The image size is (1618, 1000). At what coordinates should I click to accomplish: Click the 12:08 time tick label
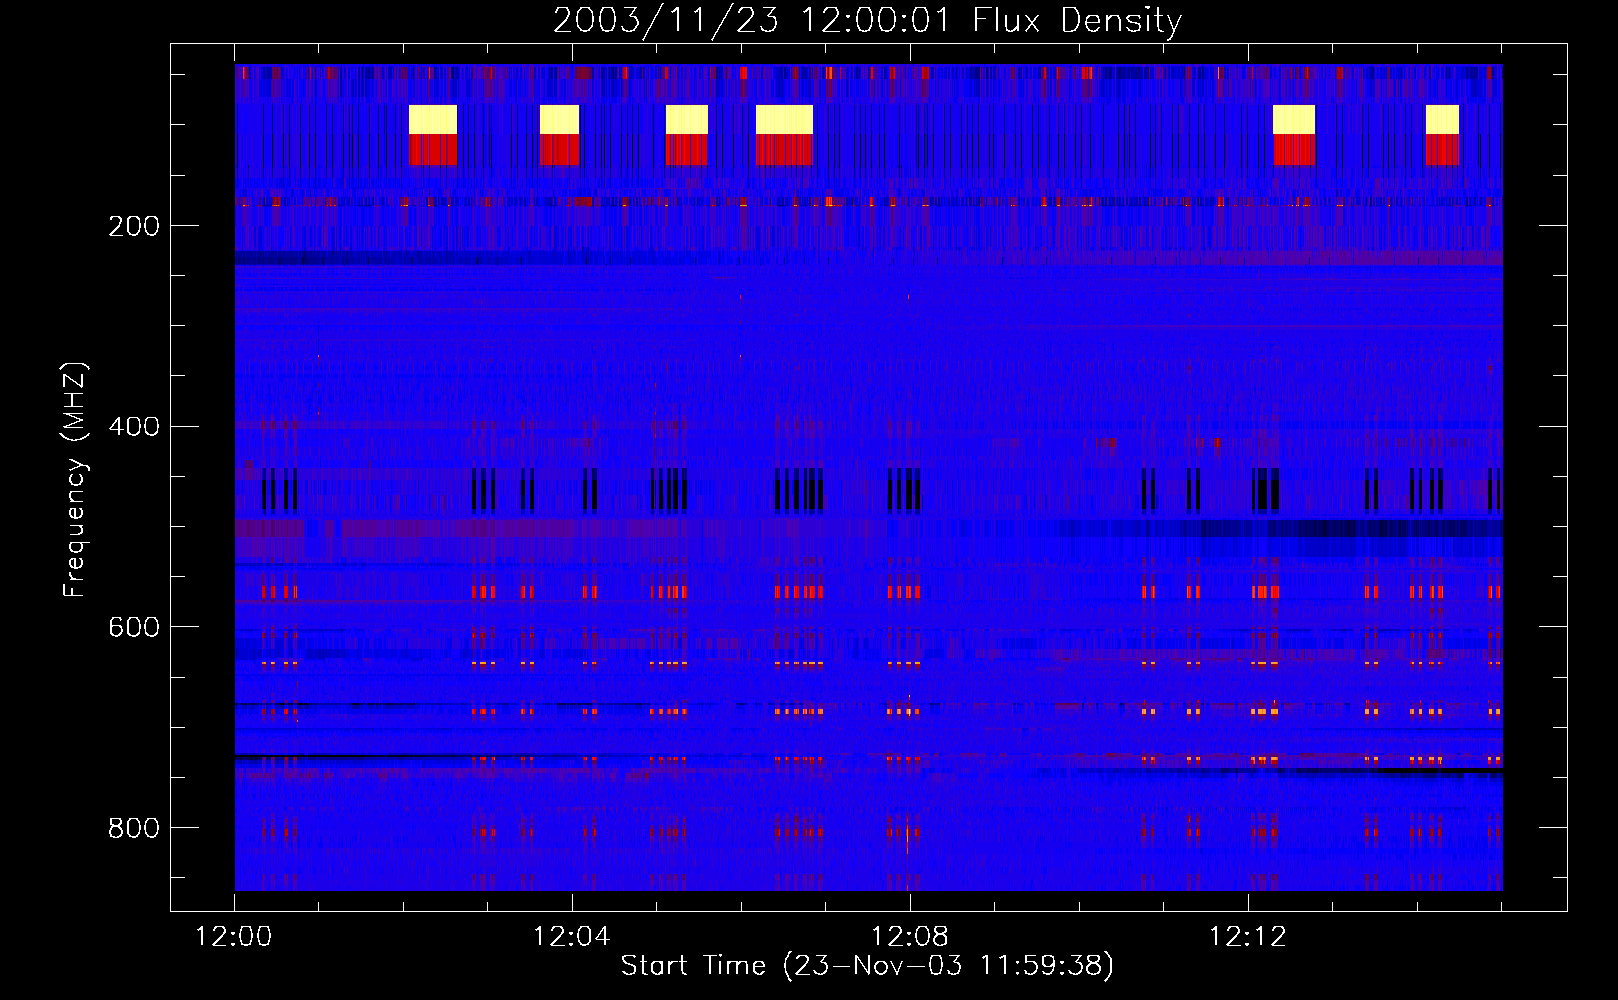(x=910, y=936)
